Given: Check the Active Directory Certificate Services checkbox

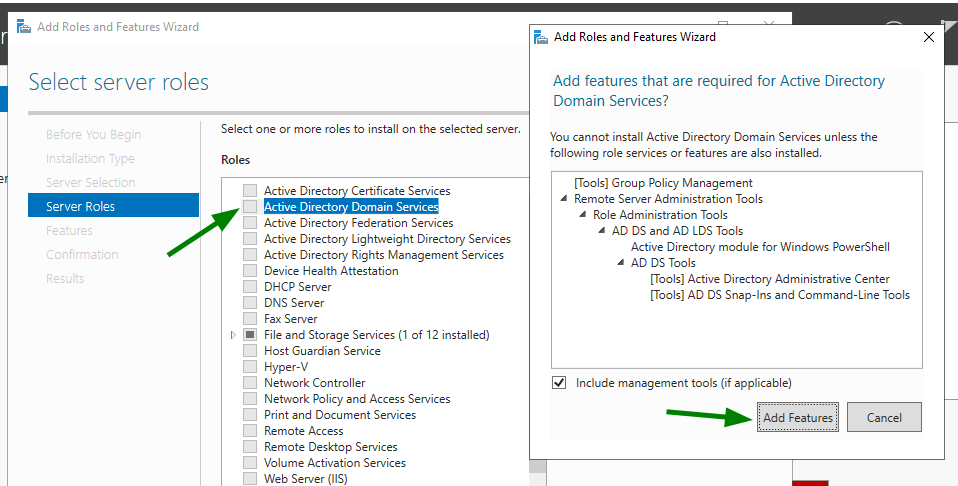Looking at the screenshot, I should click(x=250, y=191).
